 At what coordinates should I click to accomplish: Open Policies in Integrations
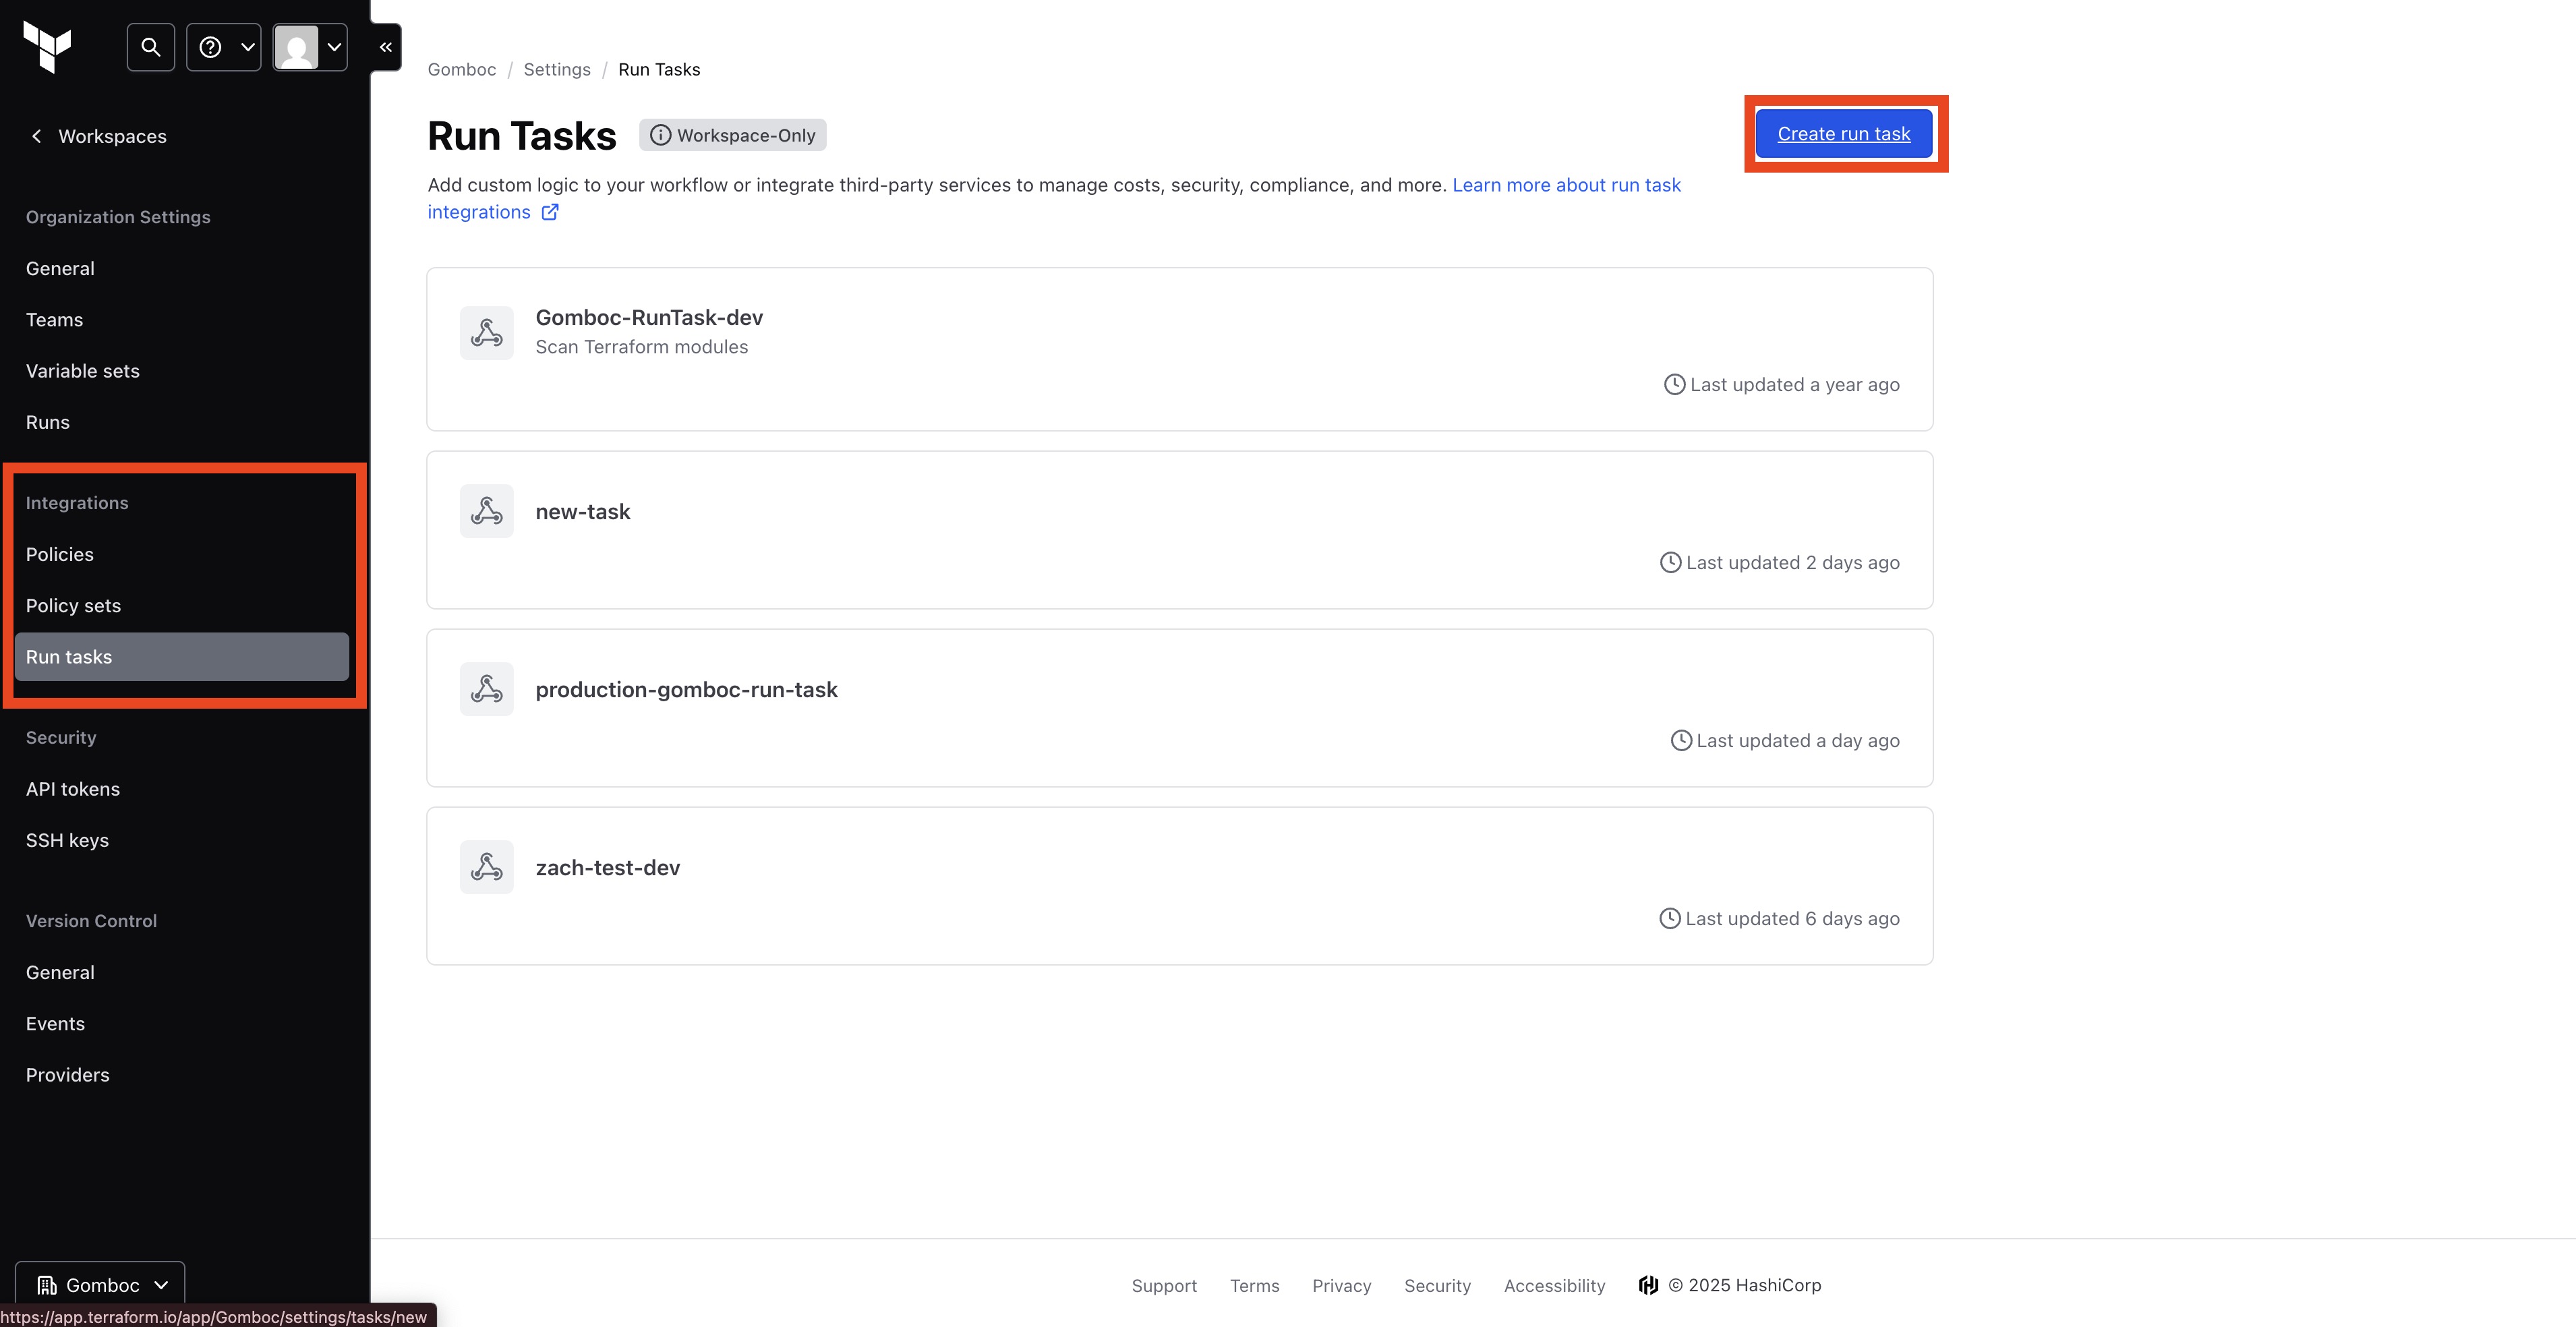[x=60, y=554]
